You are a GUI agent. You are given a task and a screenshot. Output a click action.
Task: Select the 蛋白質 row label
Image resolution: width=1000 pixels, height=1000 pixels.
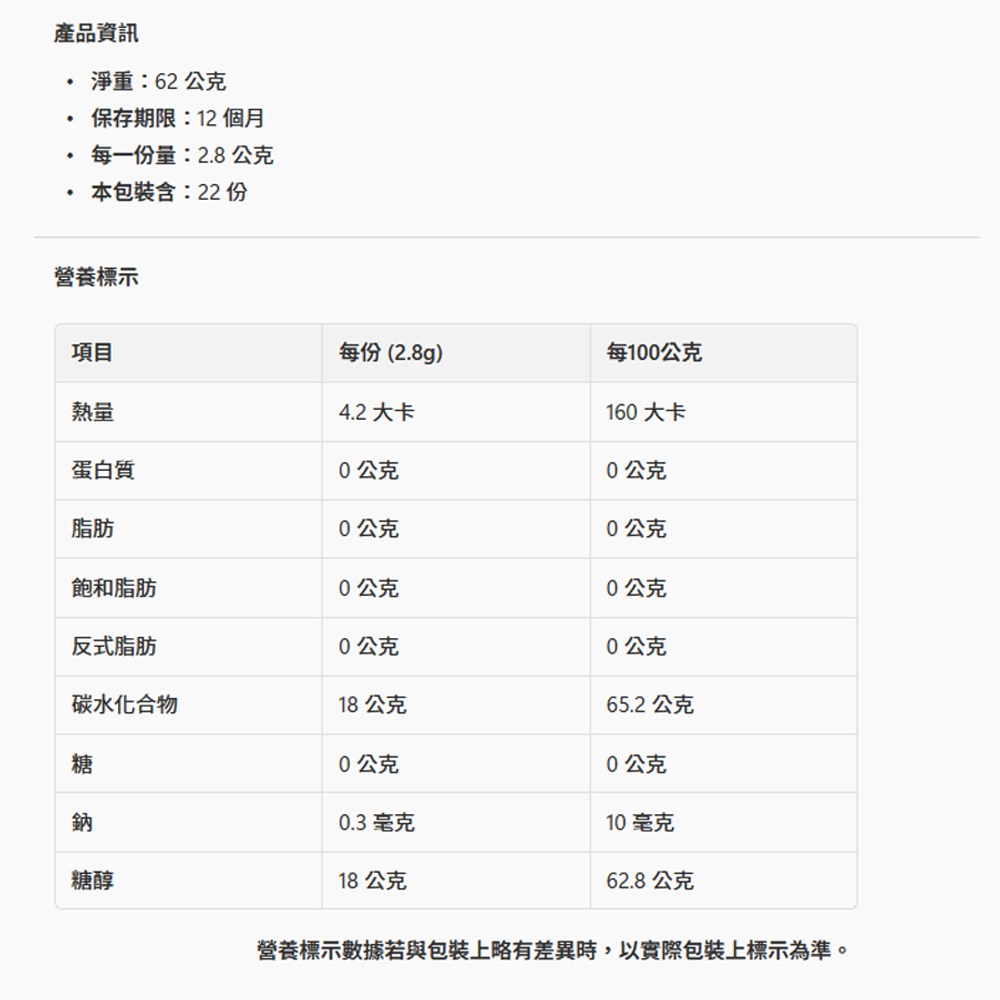102,470
